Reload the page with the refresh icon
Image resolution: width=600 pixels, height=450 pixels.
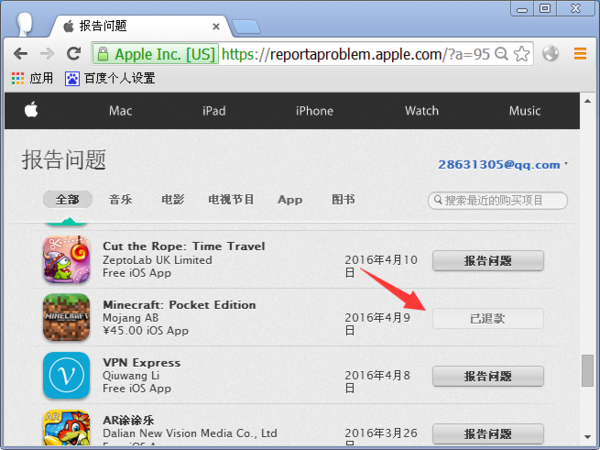(74, 53)
